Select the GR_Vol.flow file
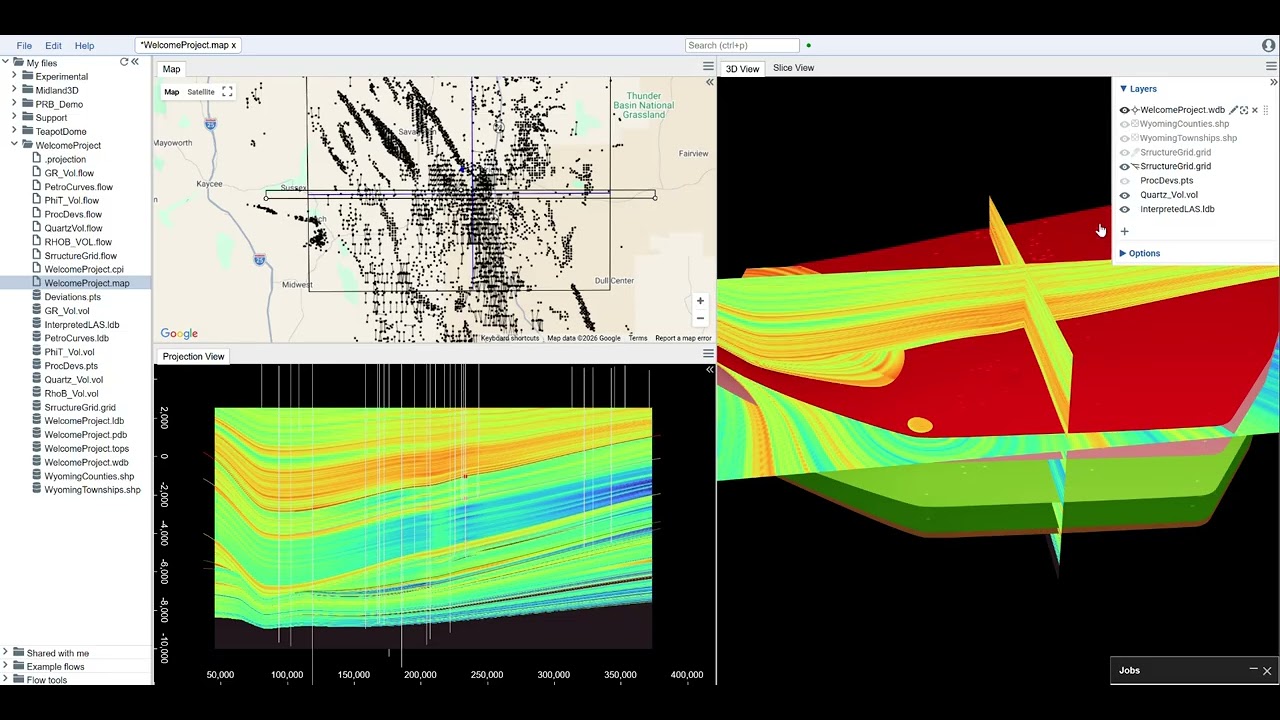This screenshot has height=720, width=1280. tap(69, 173)
